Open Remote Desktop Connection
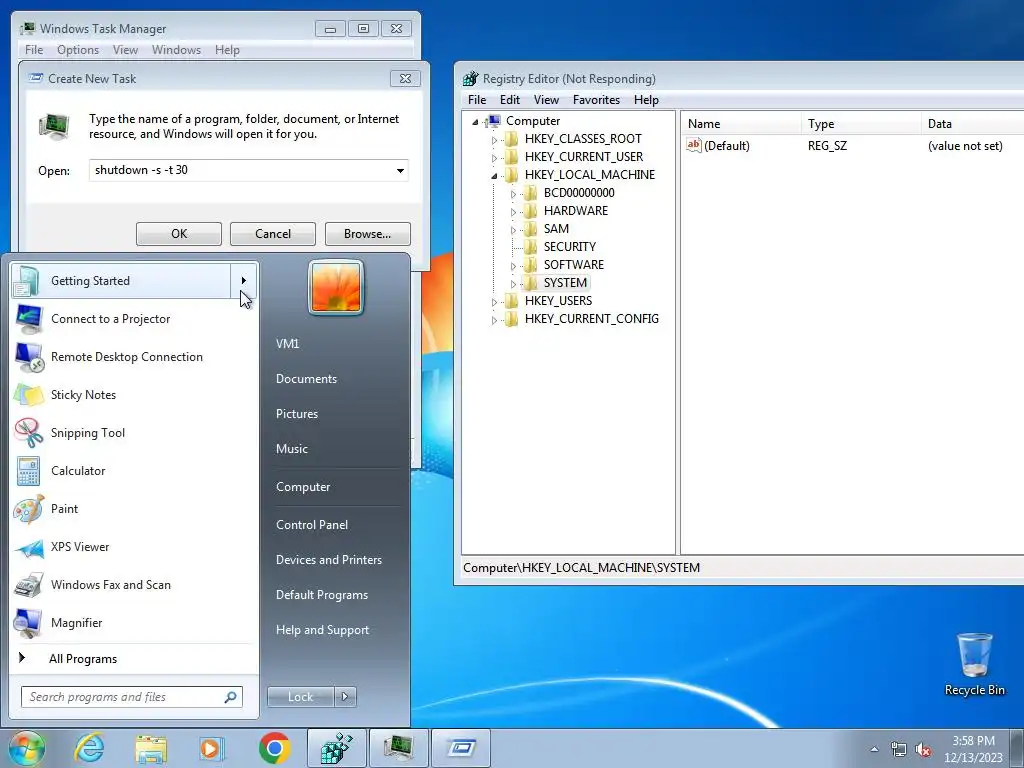The image size is (1024, 768). pos(134,357)
